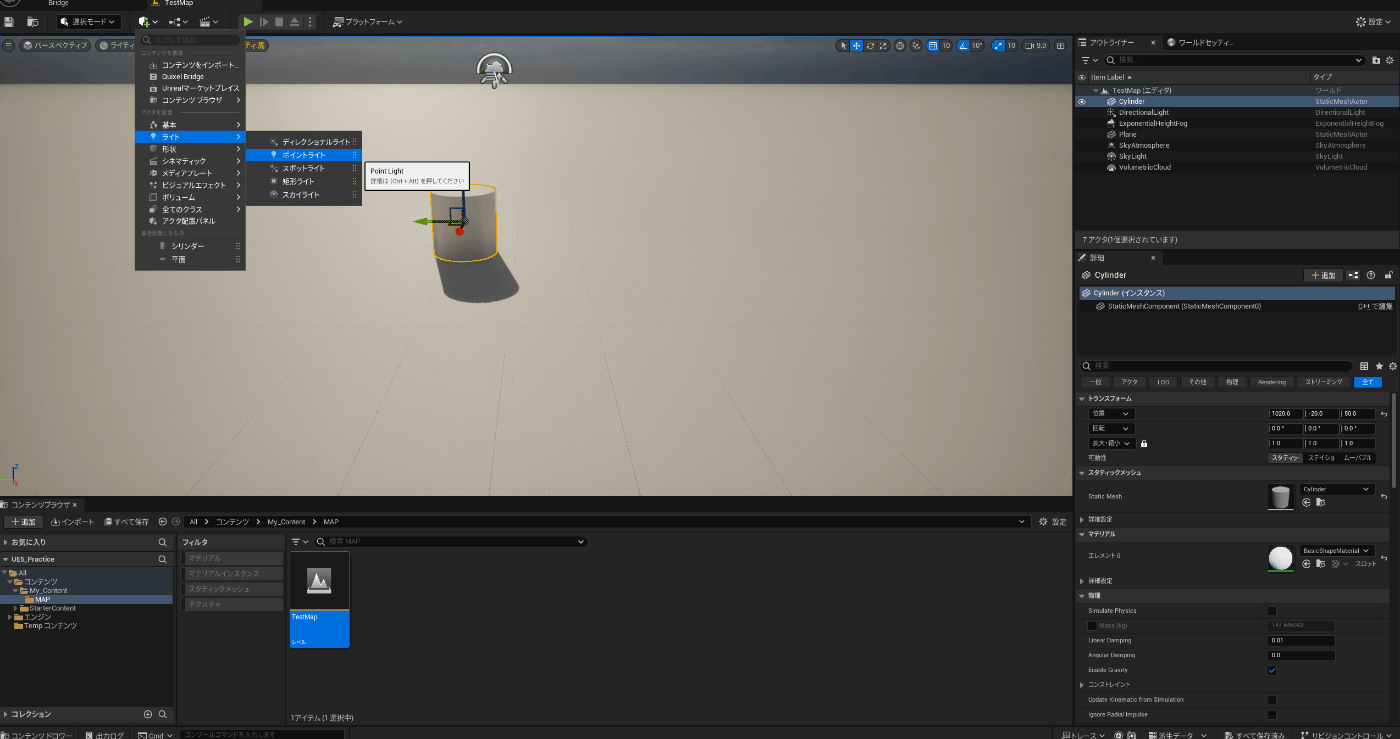Activate the Rotate gizmo tool
The image size is (1400, 739).
[x=870, y=45]
